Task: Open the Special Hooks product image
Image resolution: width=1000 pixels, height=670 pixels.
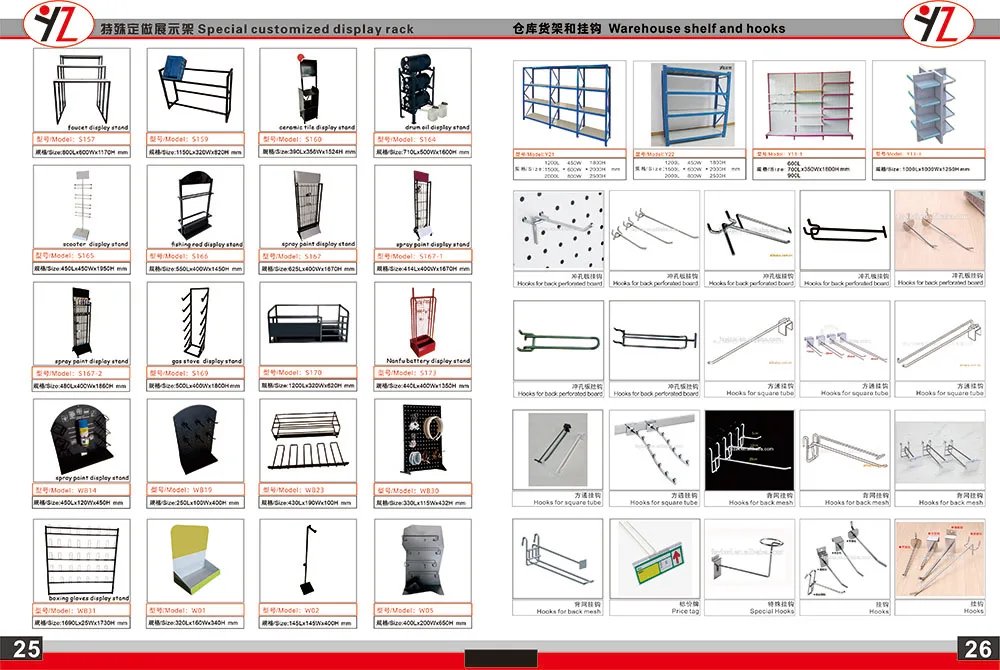Action: [751, 560]
